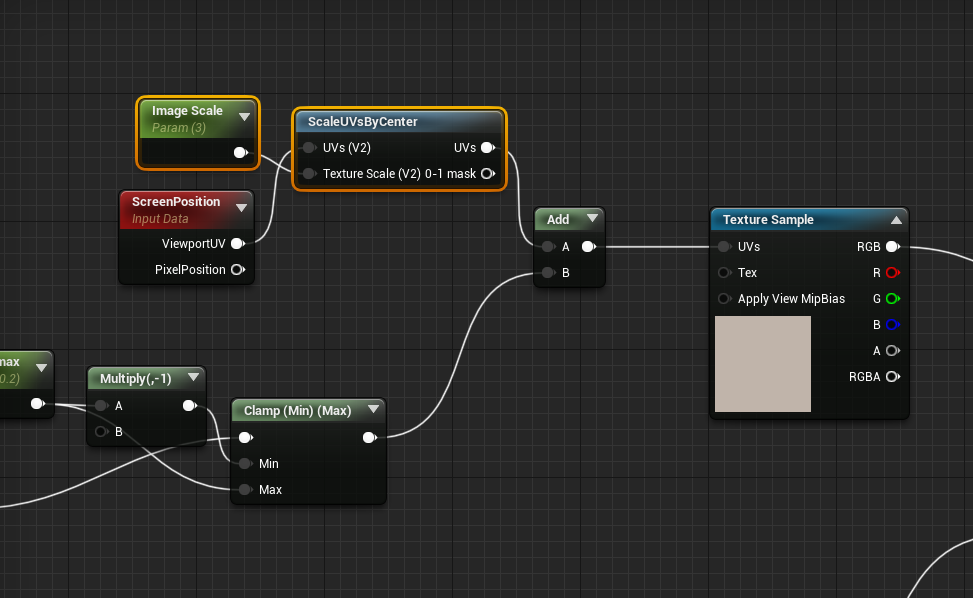Click the RGB output pin

[x=893, y=247]
